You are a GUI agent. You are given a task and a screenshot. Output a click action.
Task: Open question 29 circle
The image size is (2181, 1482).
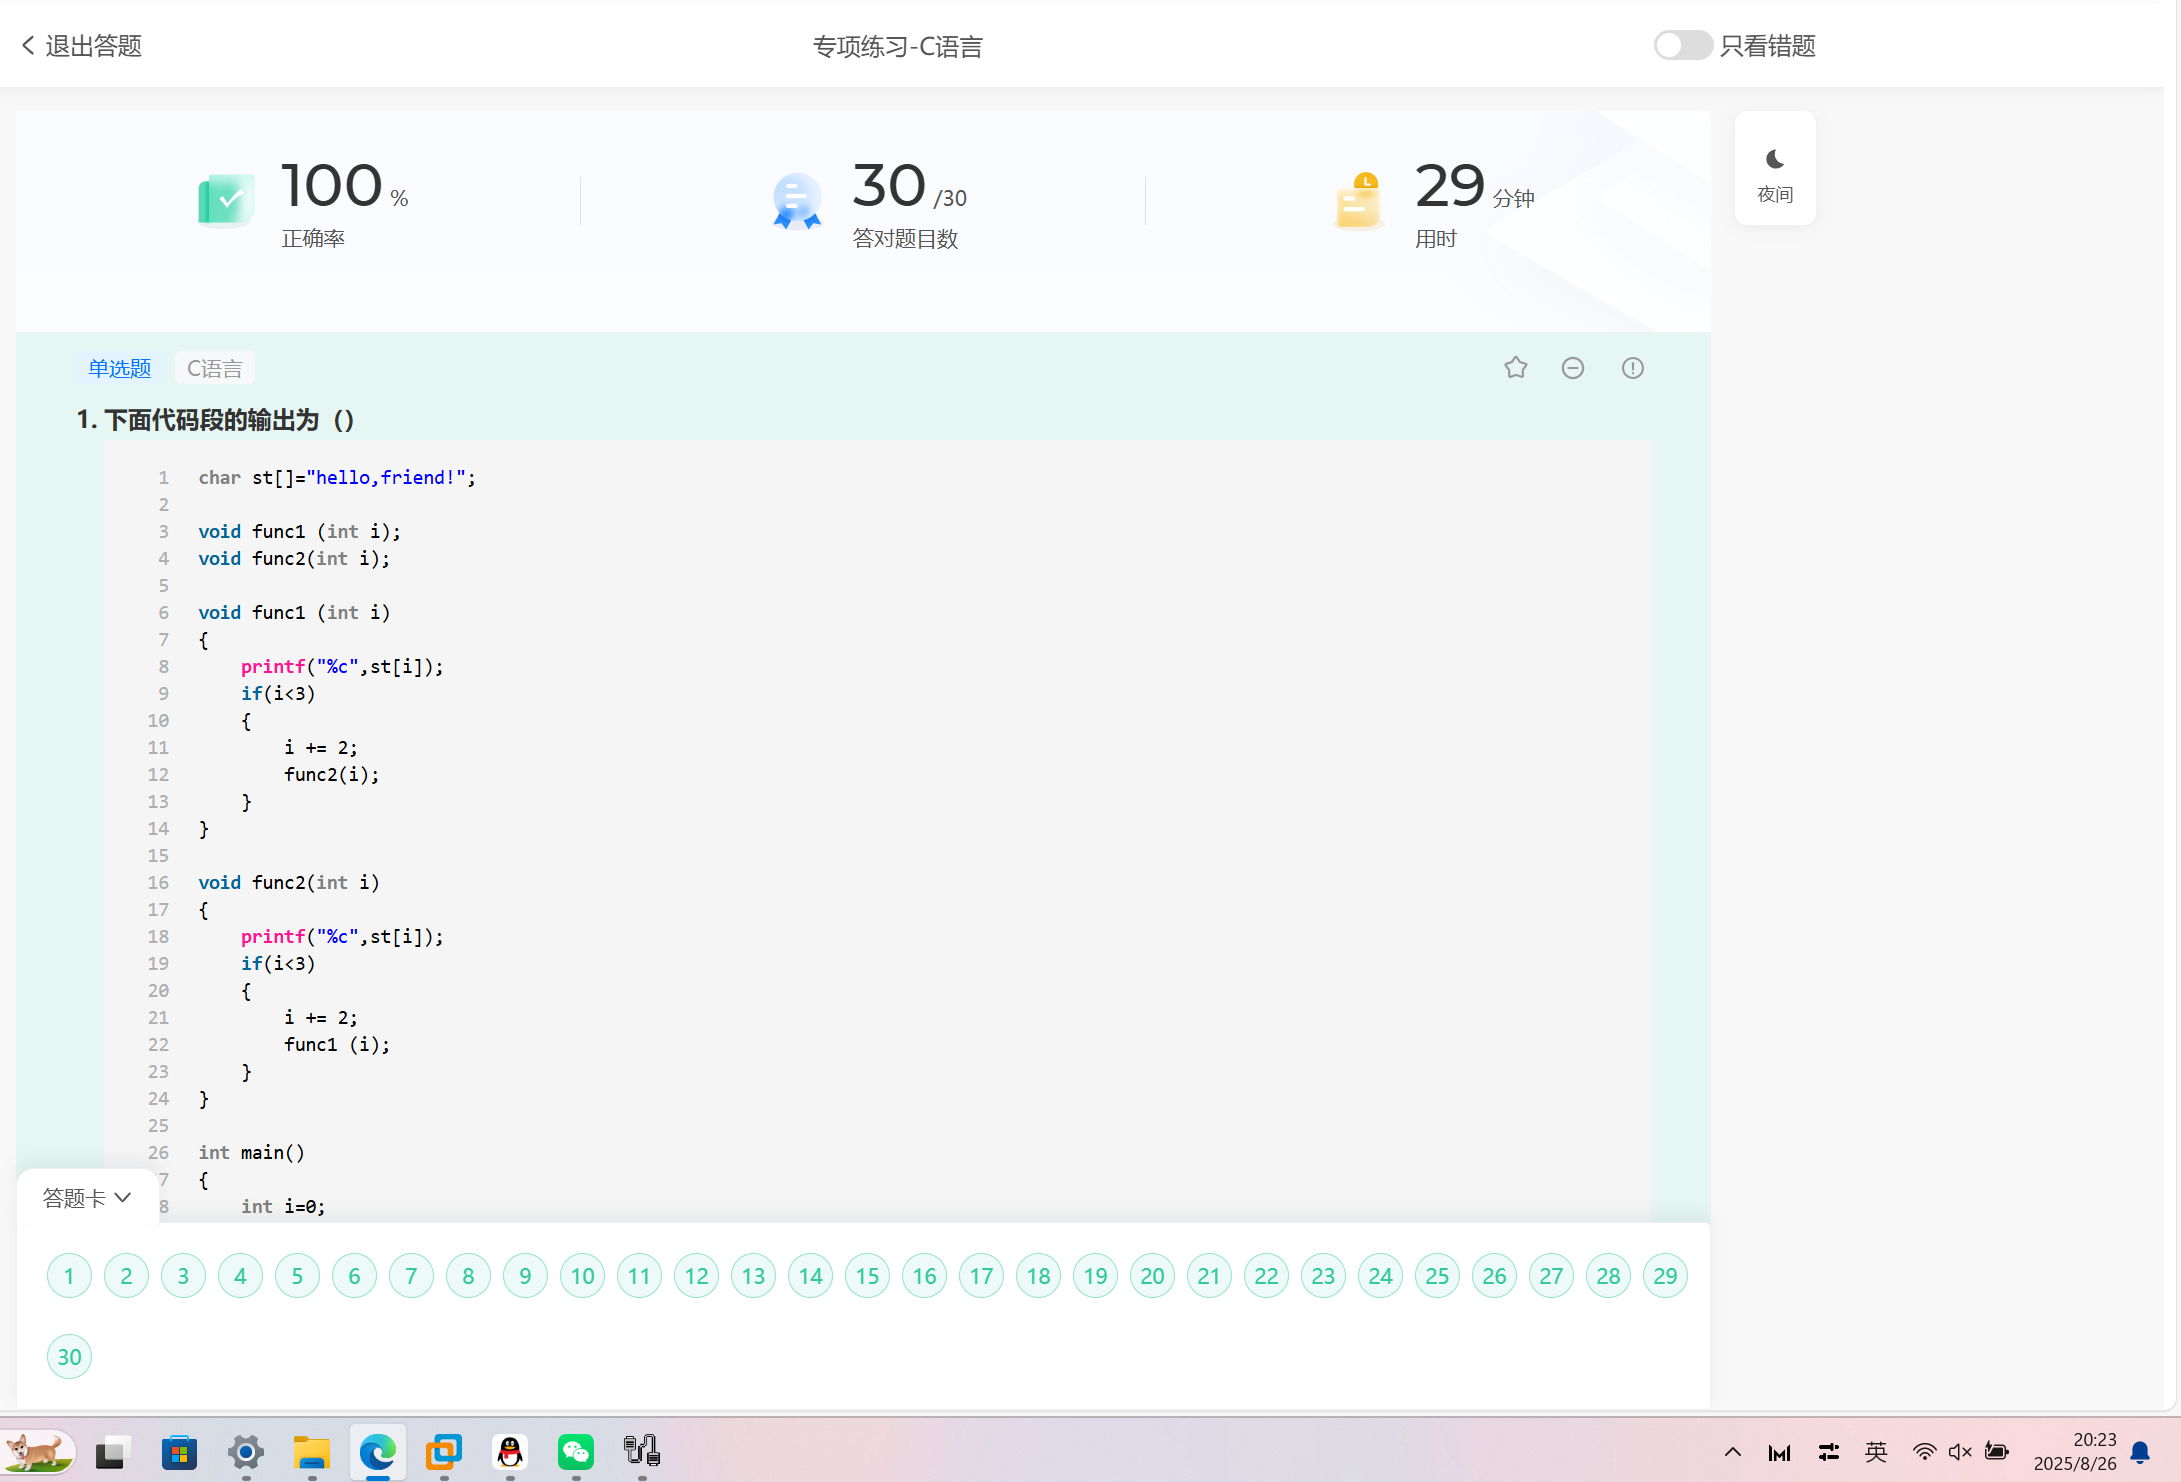coord(1665,1276)
